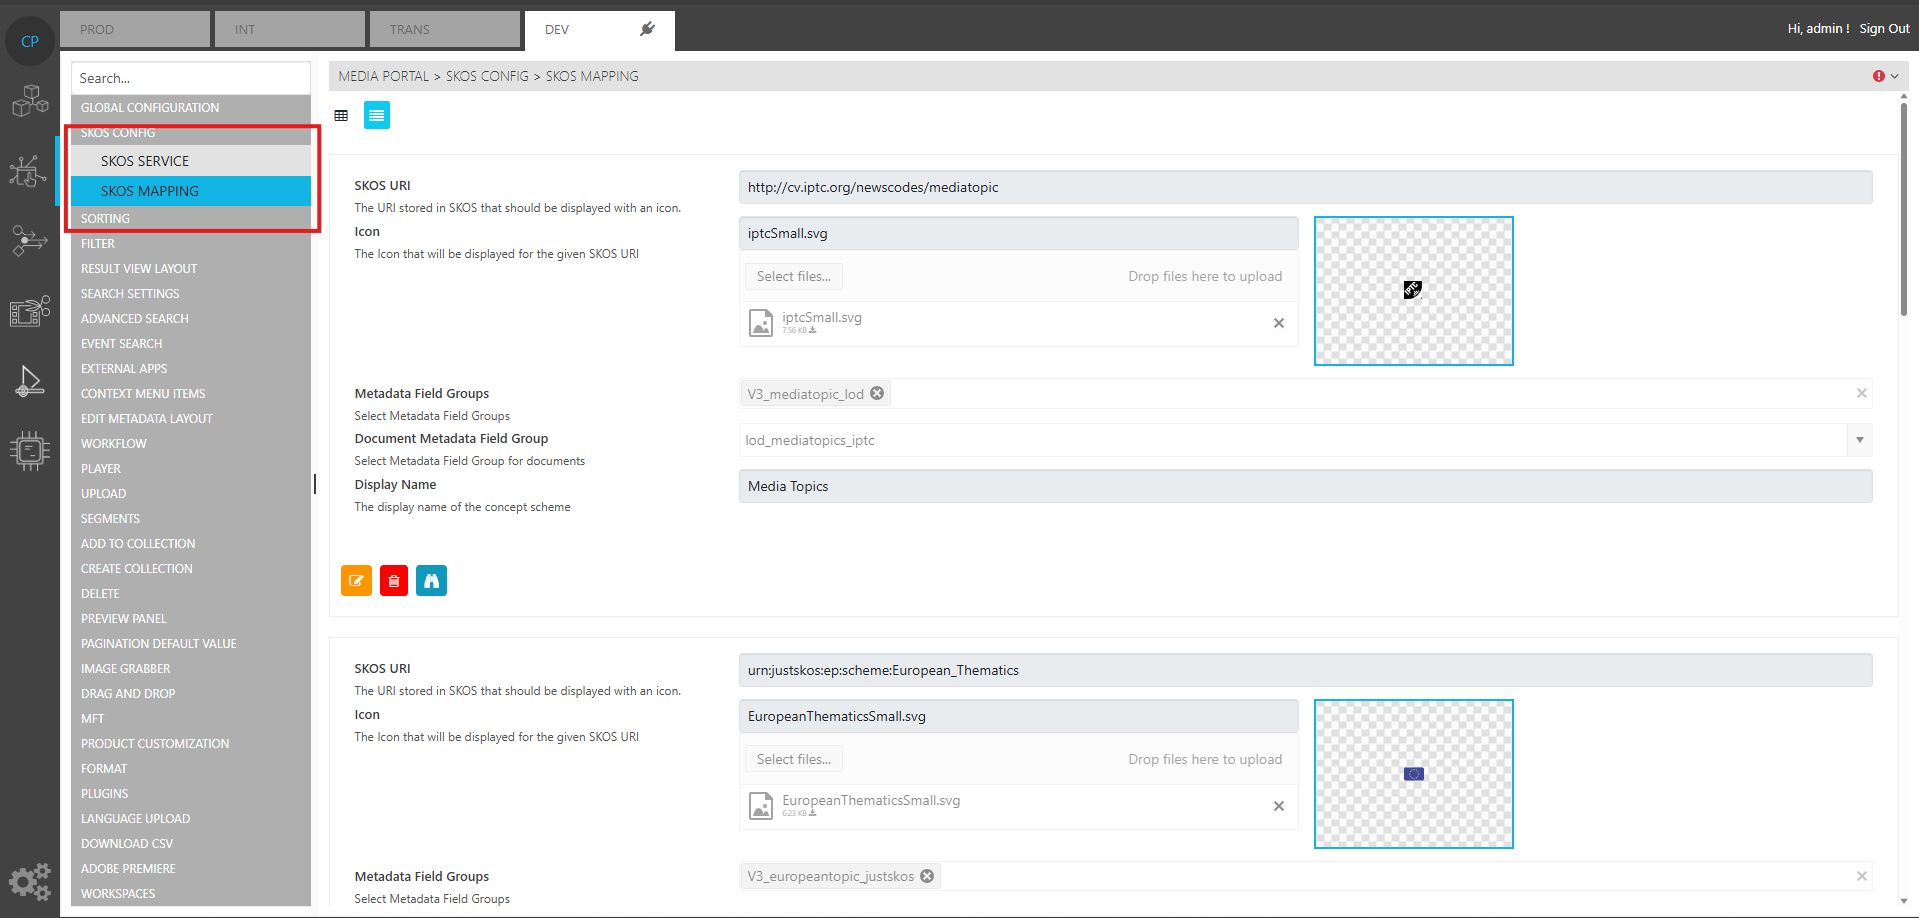Remove V3_mediatopic_lod tag
Image resolution: width=1919 pixels, height=918 pixels.
(877, 393)
